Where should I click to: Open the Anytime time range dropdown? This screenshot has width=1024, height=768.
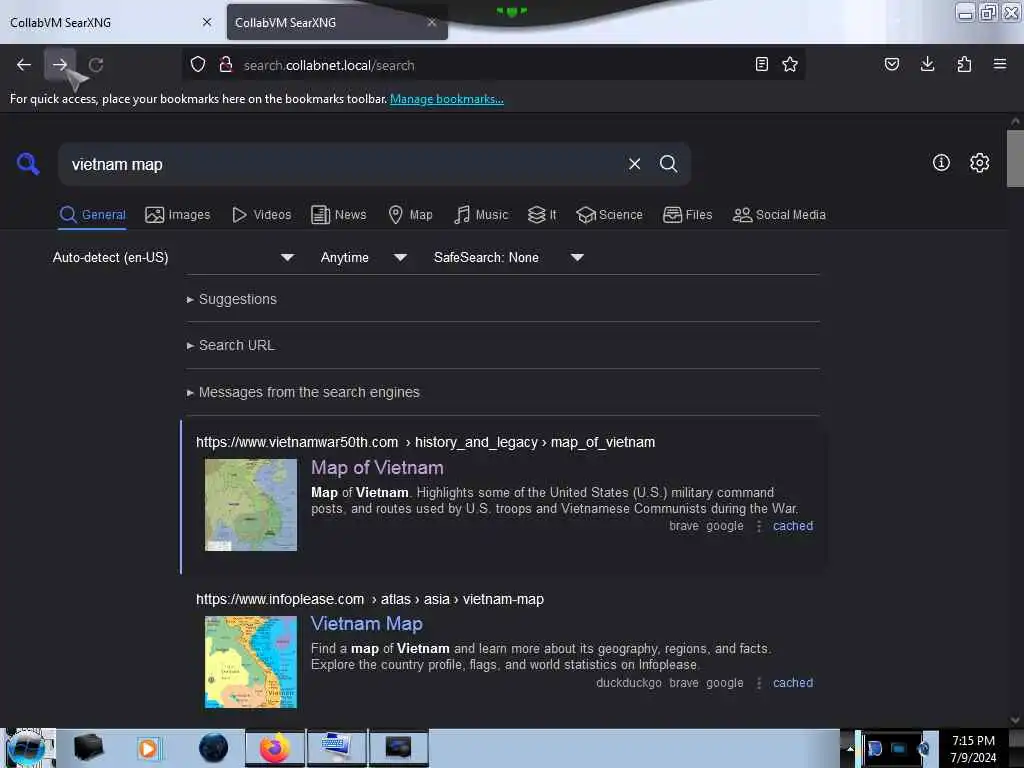coord(364,257)
